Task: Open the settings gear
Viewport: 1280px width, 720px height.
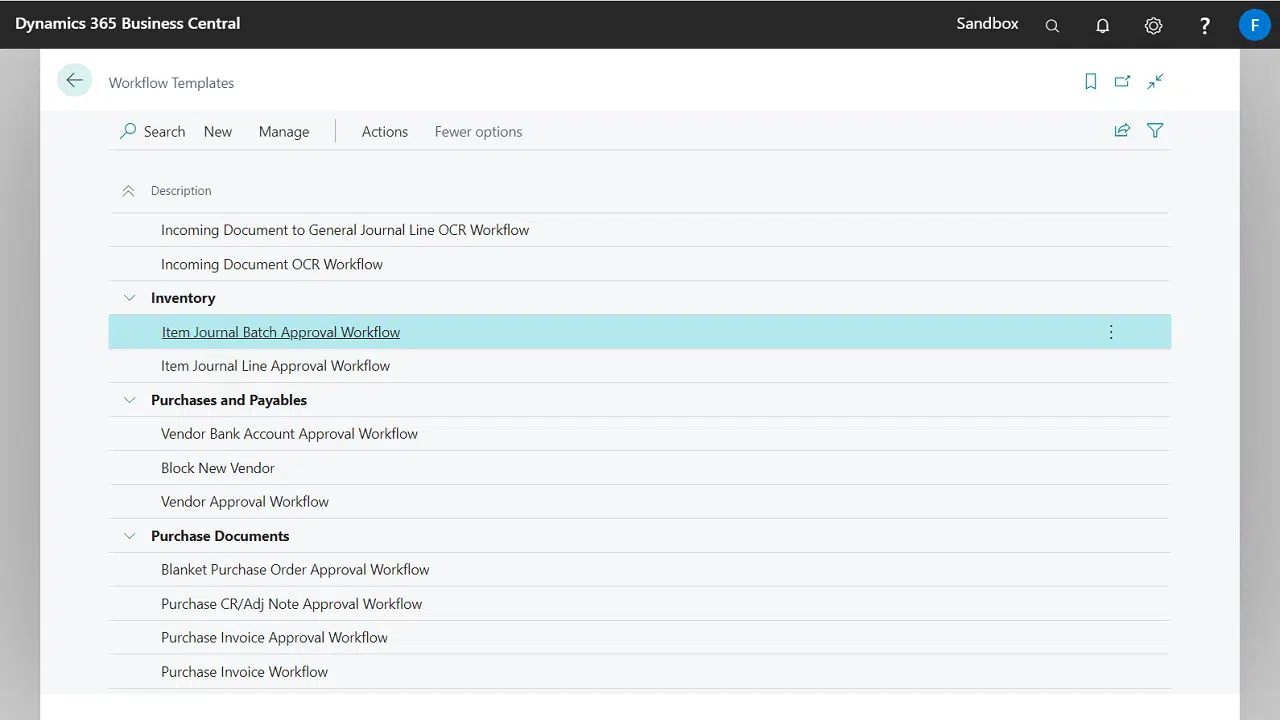Action: (1153, 25)
